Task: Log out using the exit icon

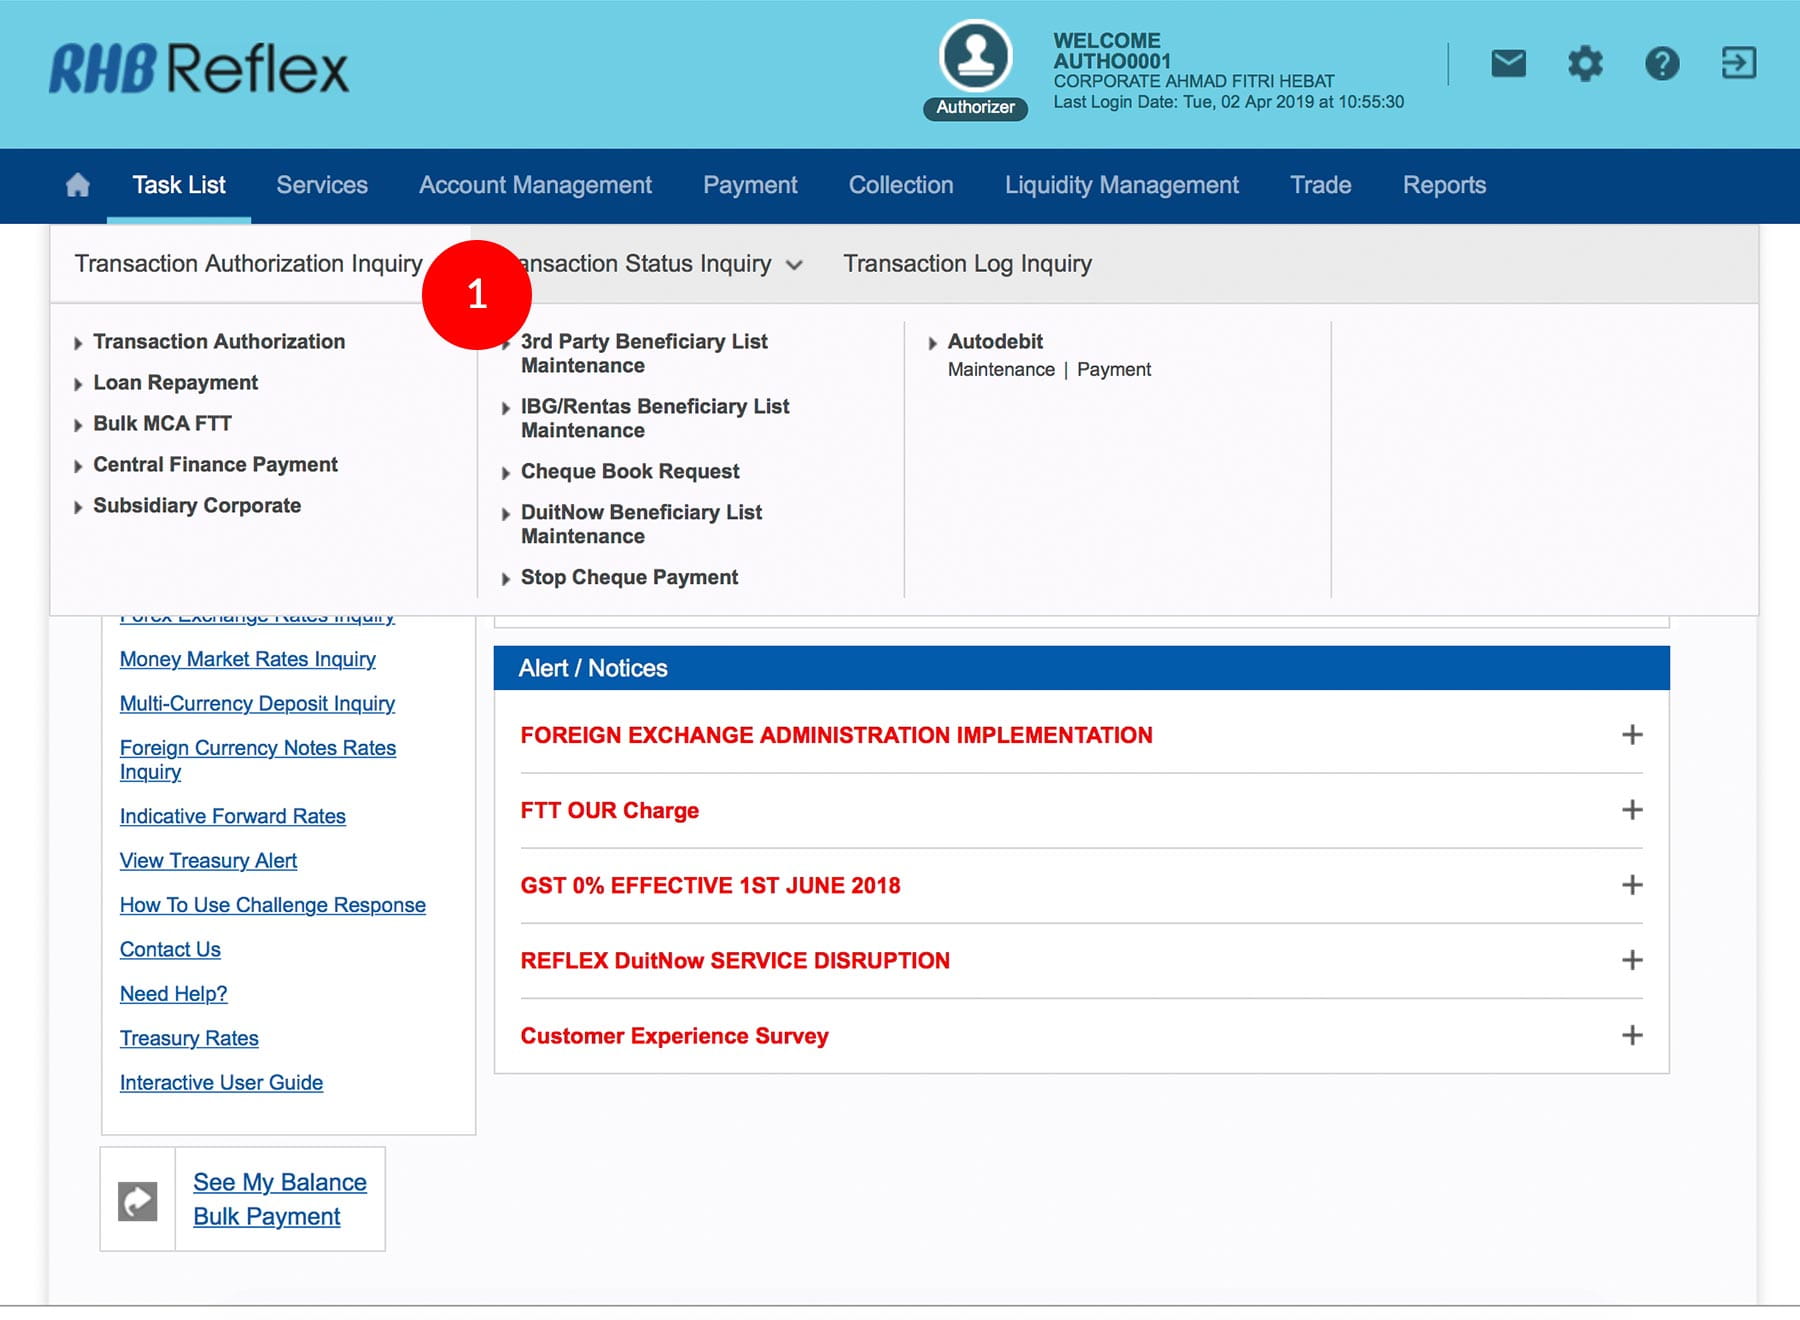Action: point(1738,63)
